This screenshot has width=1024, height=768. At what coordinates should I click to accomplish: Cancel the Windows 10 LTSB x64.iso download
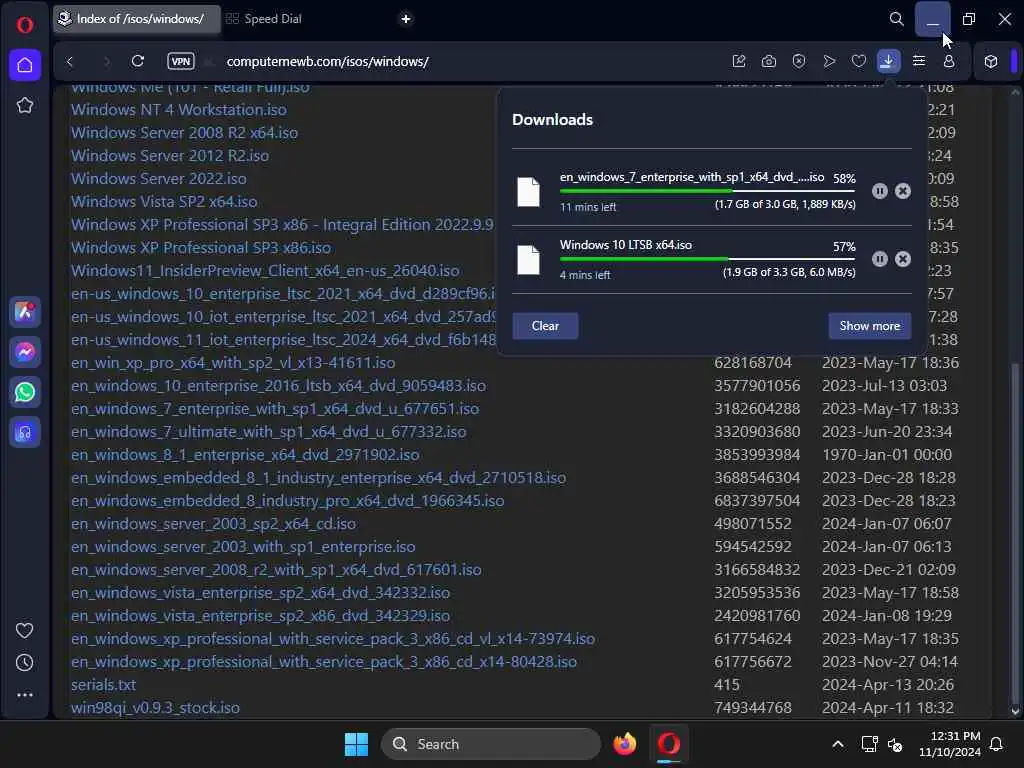[903, 259]
